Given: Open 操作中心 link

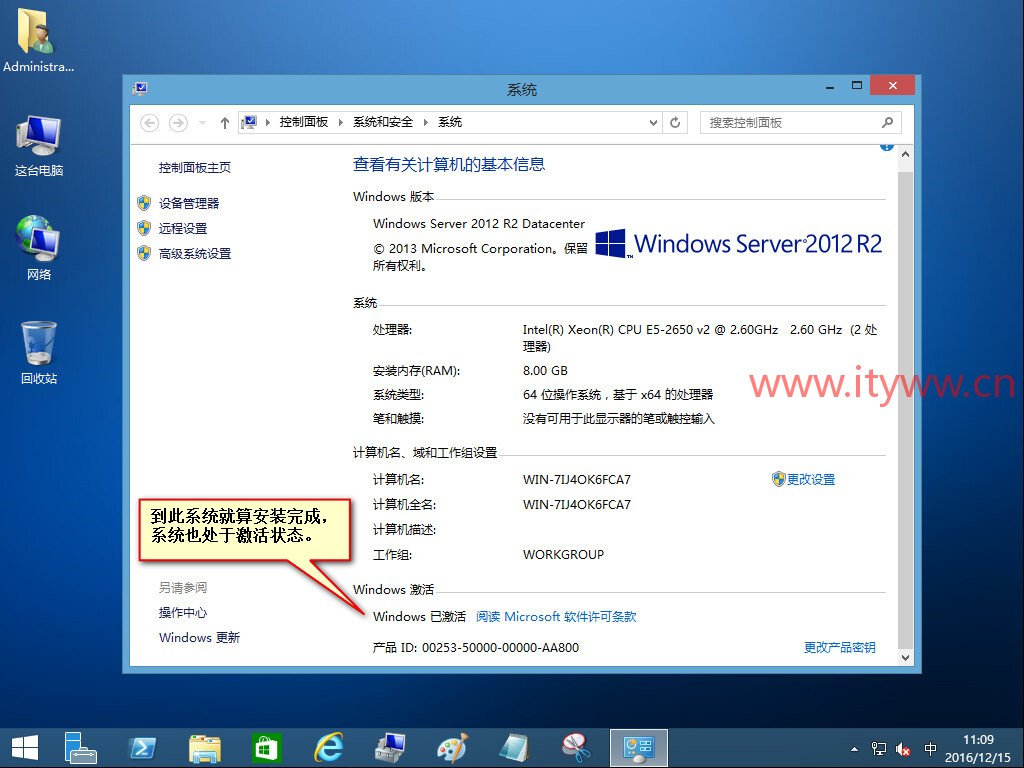Looking at the screenshot, I should pyautogui.click(x=183, y=613).
